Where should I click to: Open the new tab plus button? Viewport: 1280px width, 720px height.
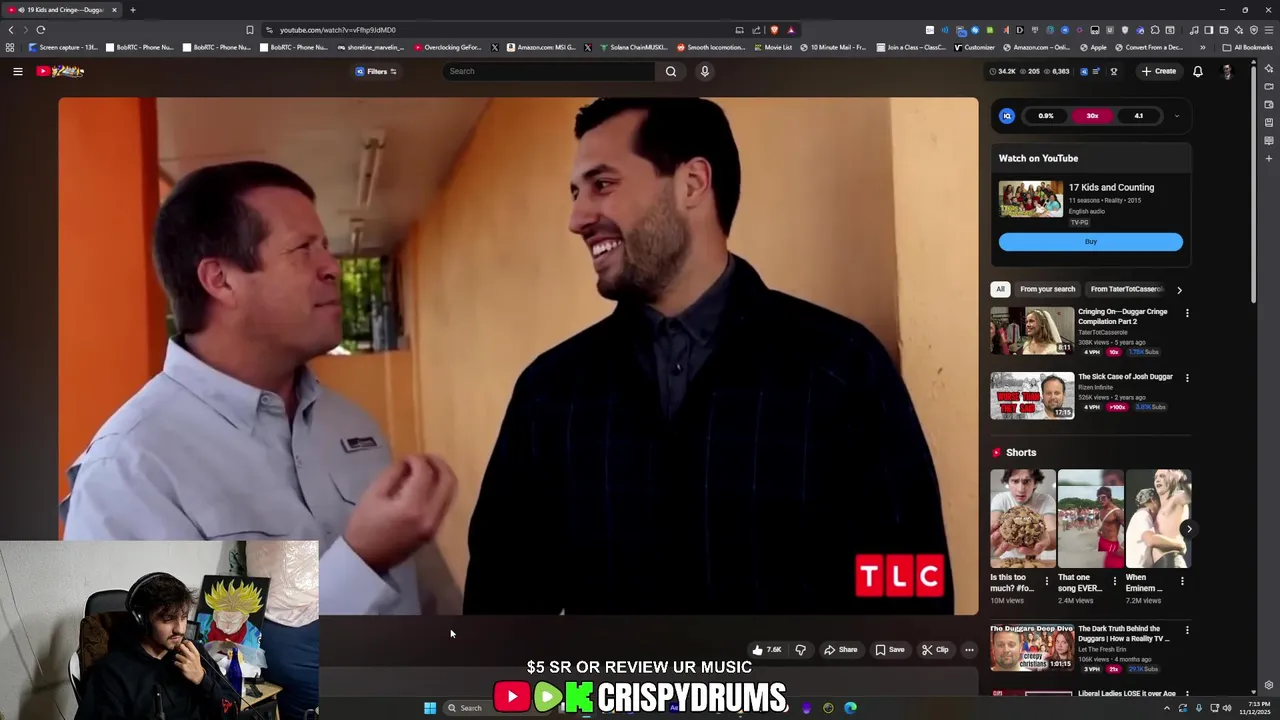(x=132, y=10)
